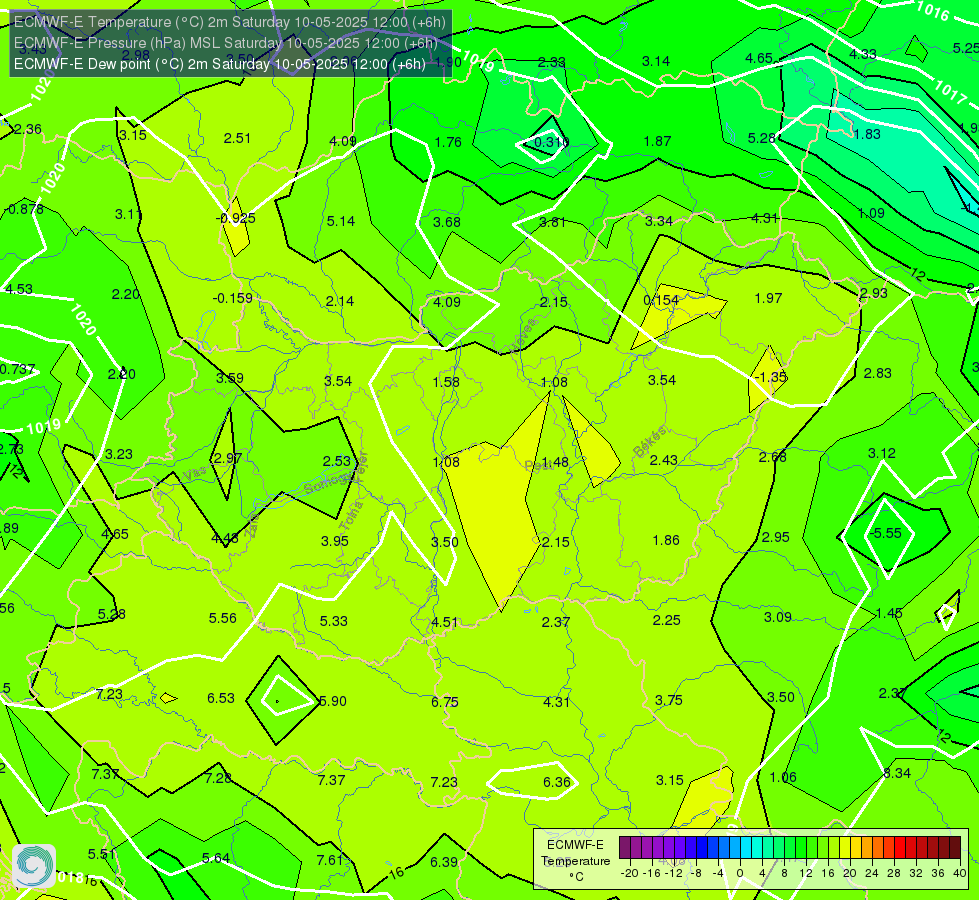Select the ECMWF-E Temperature 2m header line

230,22
